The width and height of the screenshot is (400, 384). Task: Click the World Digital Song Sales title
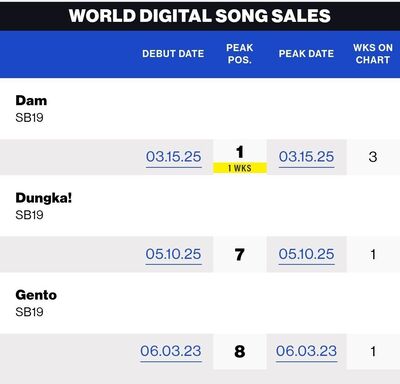200,16
